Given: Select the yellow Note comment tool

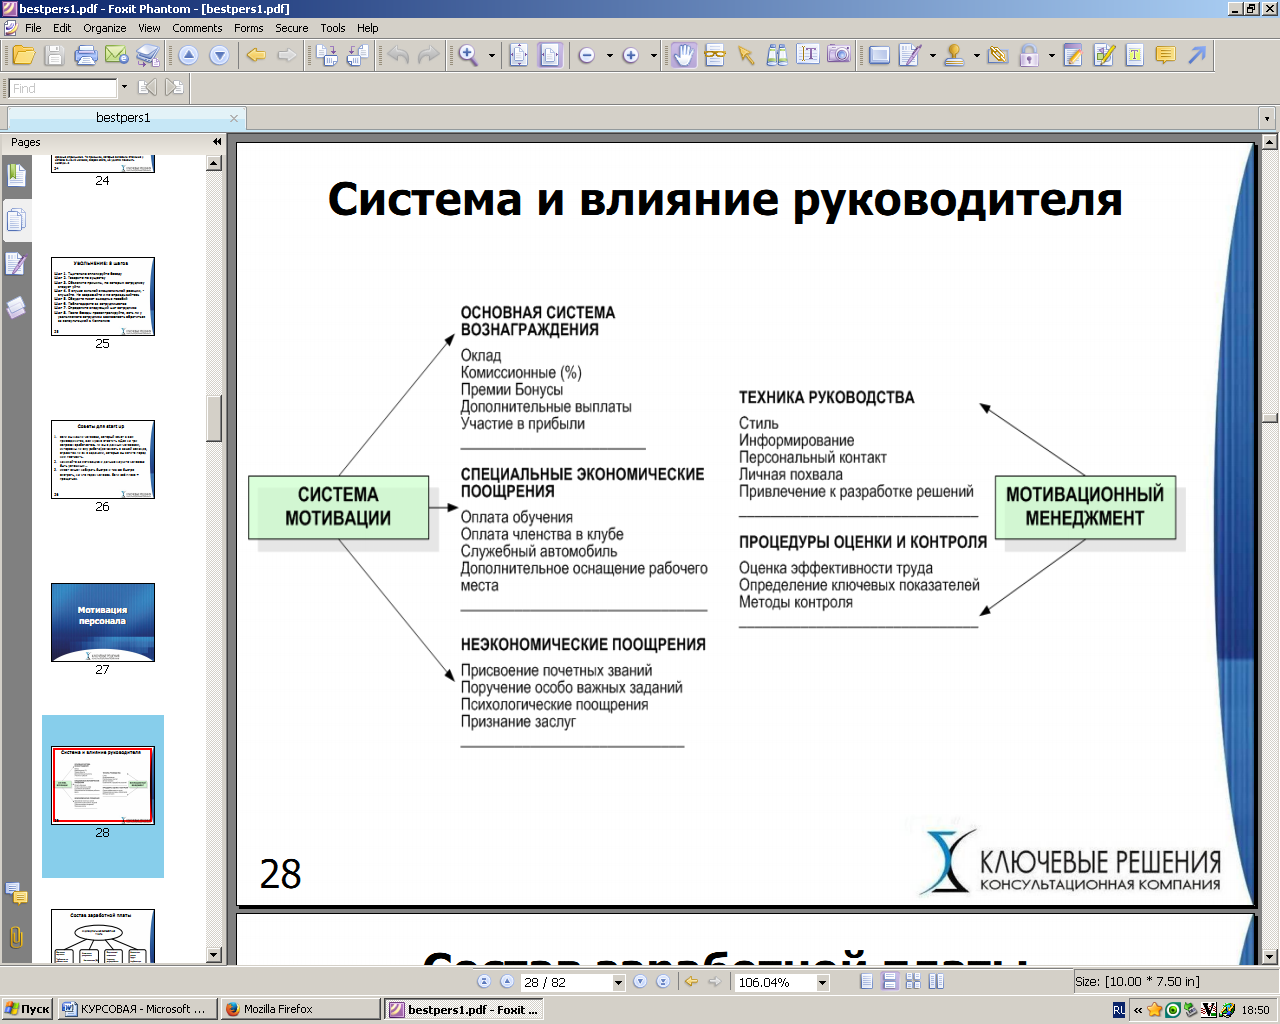Looking at the screenshot, I should click(x=1166, y=56).
